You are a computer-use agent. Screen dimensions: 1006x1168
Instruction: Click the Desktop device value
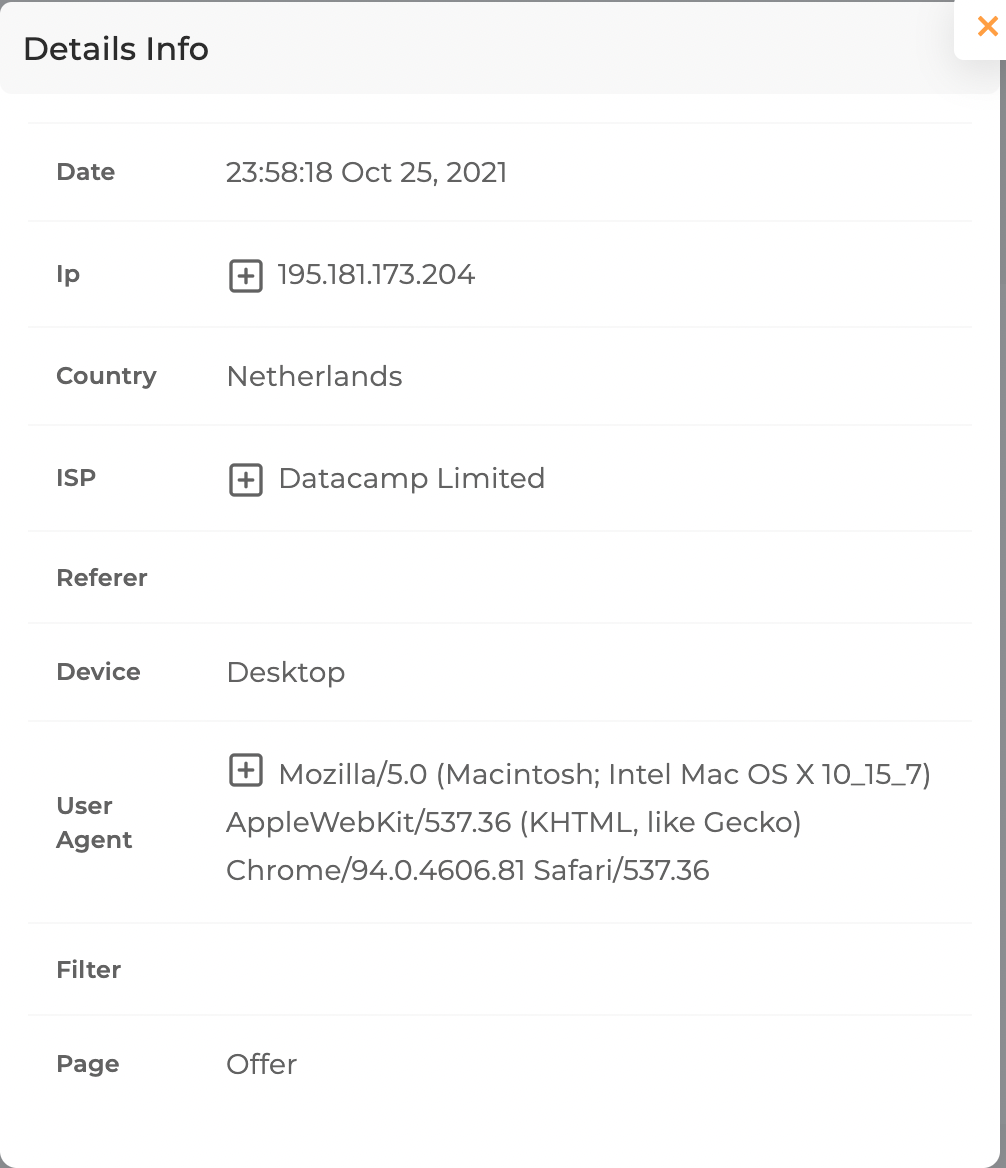[x=285, y=673]
